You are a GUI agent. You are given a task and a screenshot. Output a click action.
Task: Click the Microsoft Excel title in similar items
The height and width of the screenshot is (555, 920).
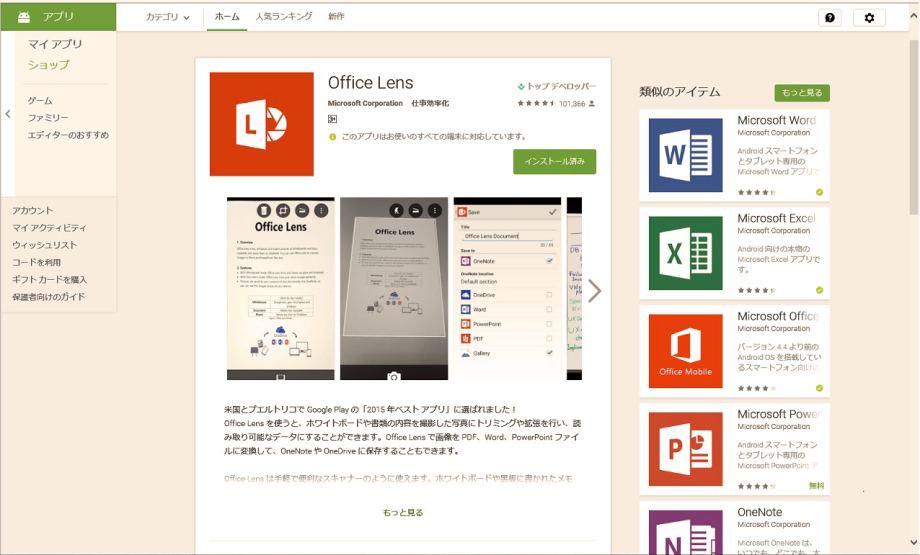pyautogui.click(x=776, y=218)
